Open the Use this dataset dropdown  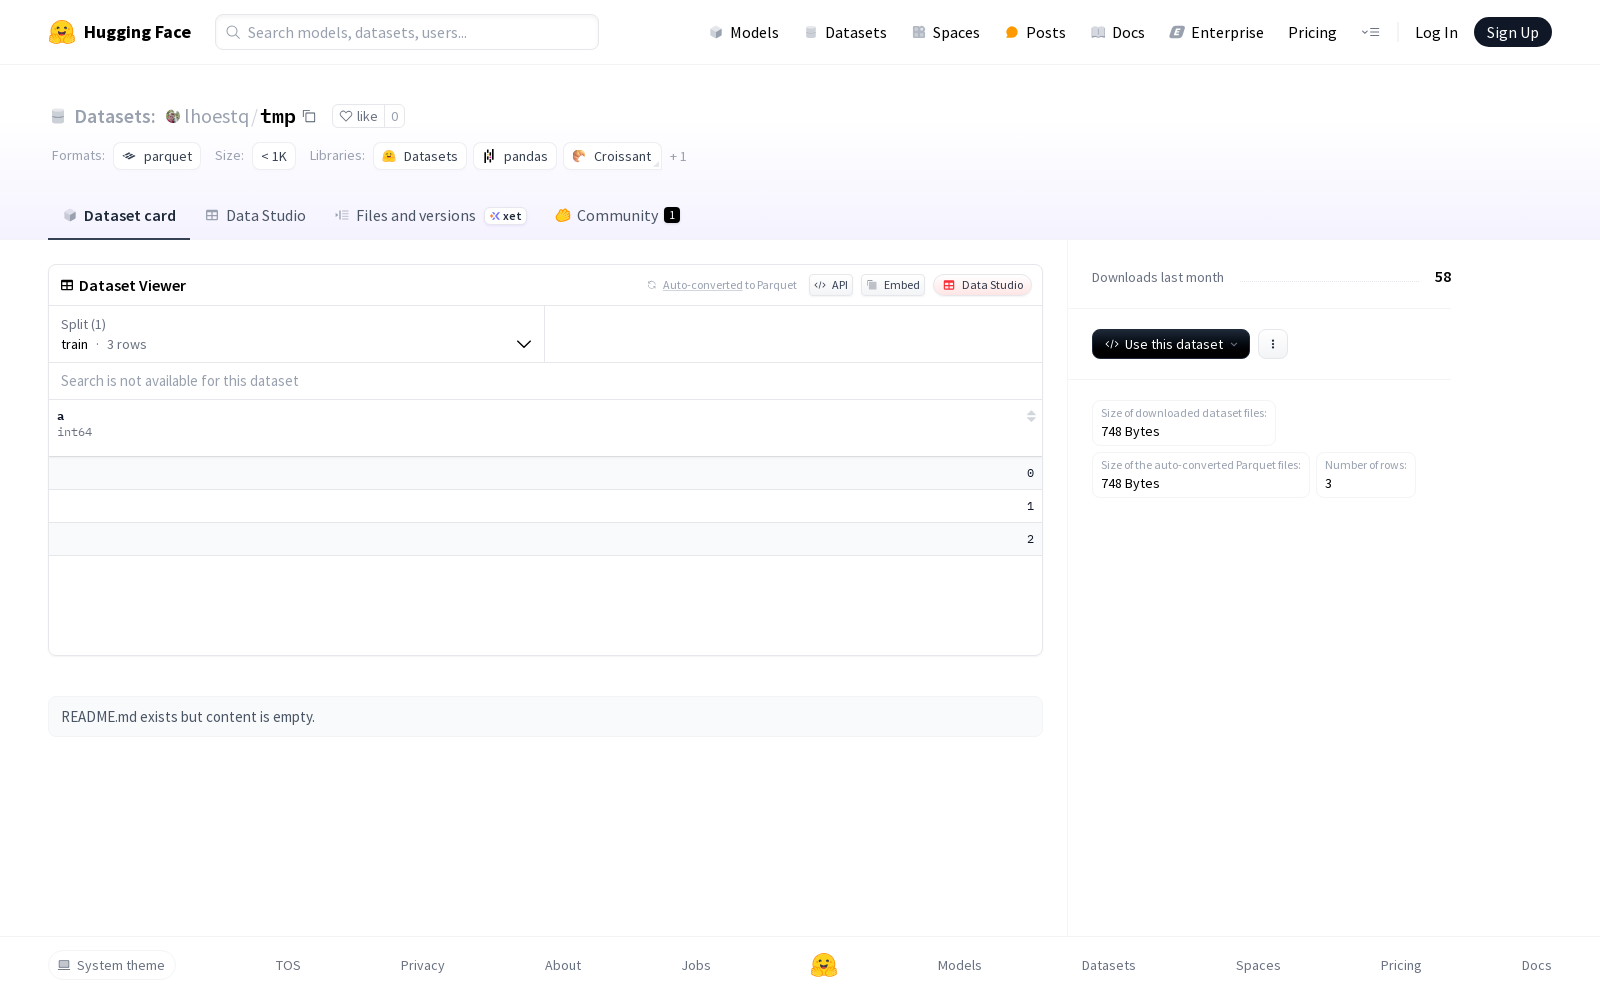coord(1171,344)
